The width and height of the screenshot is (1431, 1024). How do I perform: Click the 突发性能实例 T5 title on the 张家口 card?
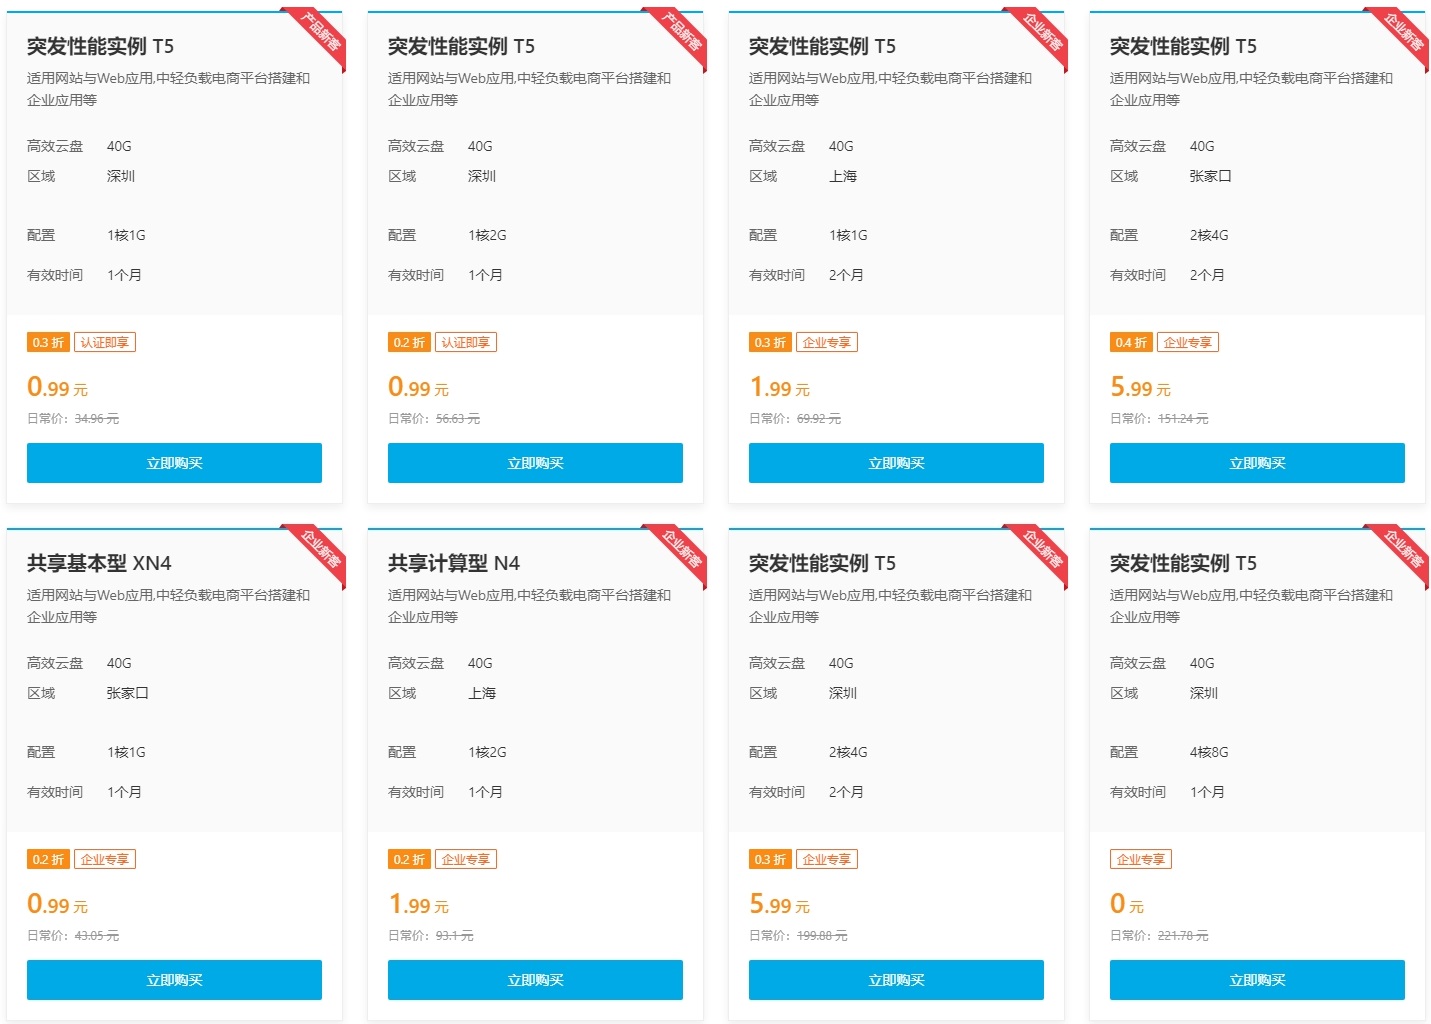[1183, 46]
